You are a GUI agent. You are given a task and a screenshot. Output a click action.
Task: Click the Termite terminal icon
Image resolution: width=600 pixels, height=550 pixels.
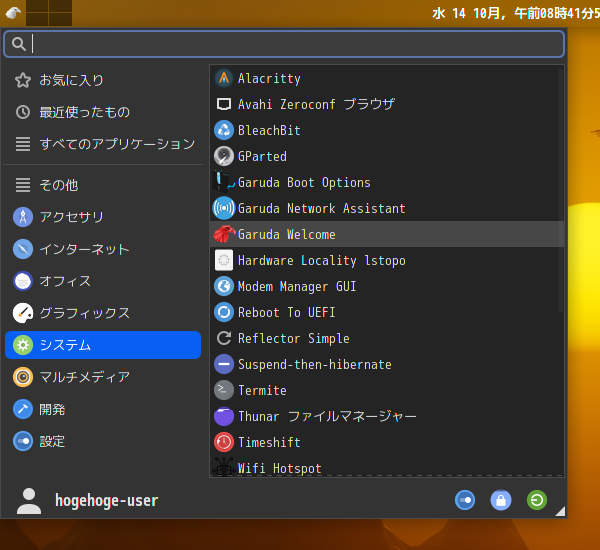point(224,390)
